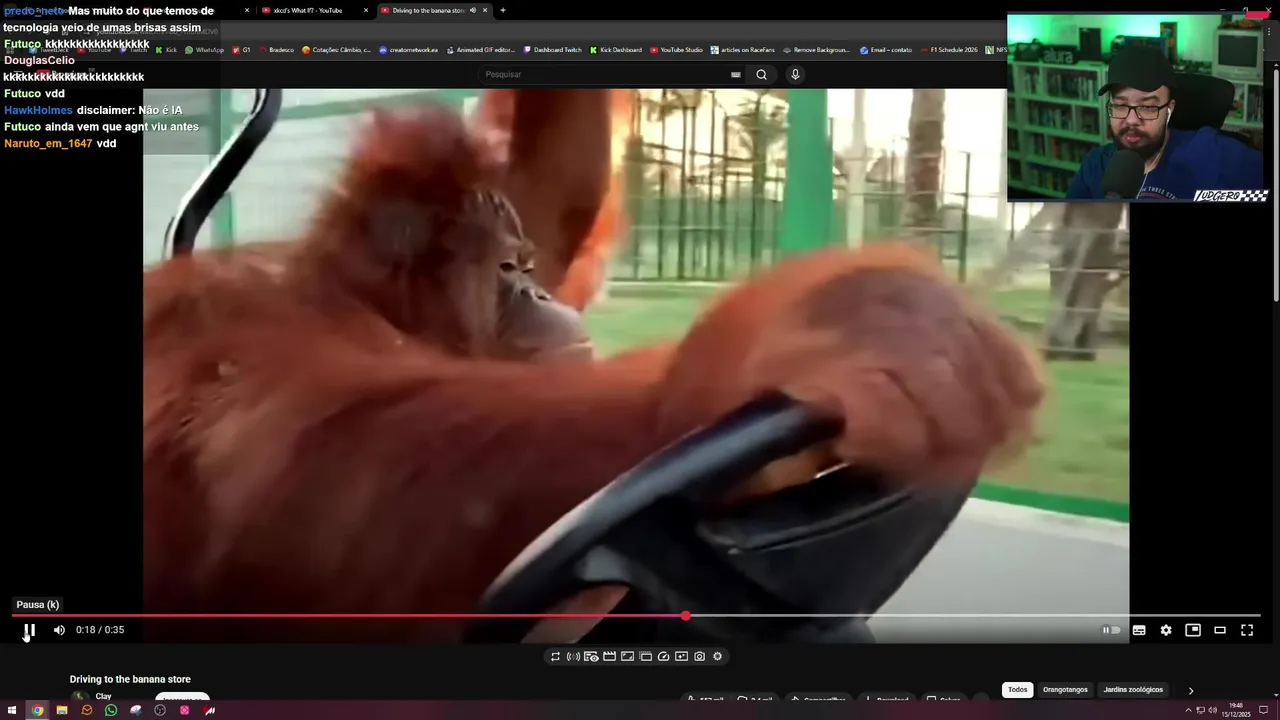Click the clapperboard cinema mode icon

click(609, 657)
